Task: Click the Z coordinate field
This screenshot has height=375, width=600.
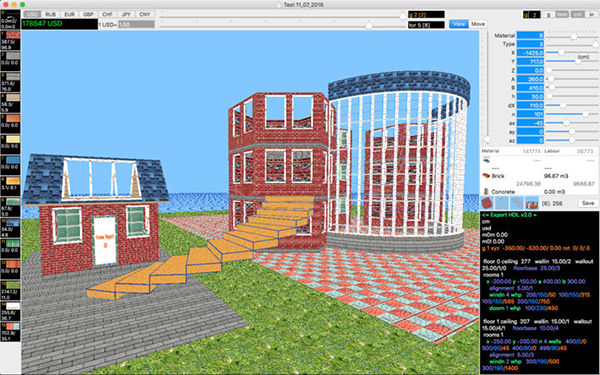Action: pyautogui.click(x=530, y=70)
